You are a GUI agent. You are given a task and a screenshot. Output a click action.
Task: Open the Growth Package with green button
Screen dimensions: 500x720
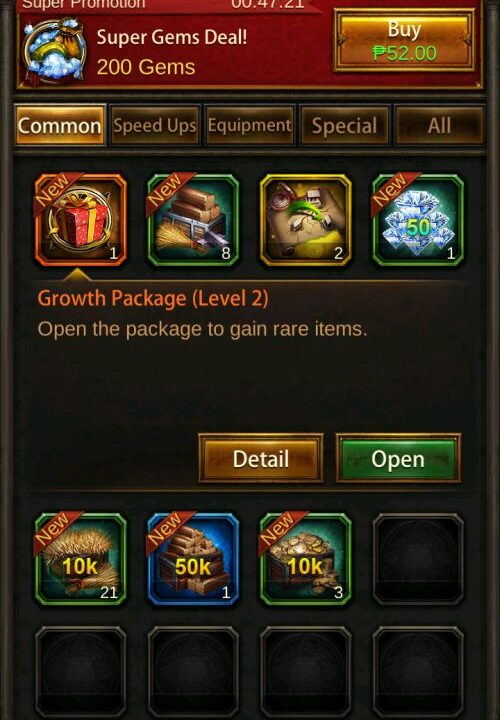pyautogui.click(x=398, y=458)
